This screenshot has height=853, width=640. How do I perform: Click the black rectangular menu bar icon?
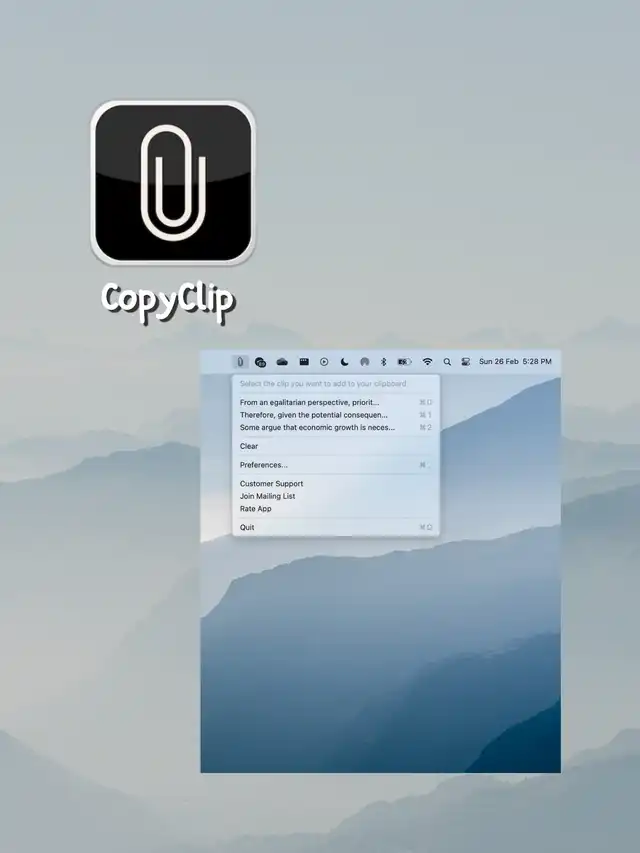(x=304, y=361)
